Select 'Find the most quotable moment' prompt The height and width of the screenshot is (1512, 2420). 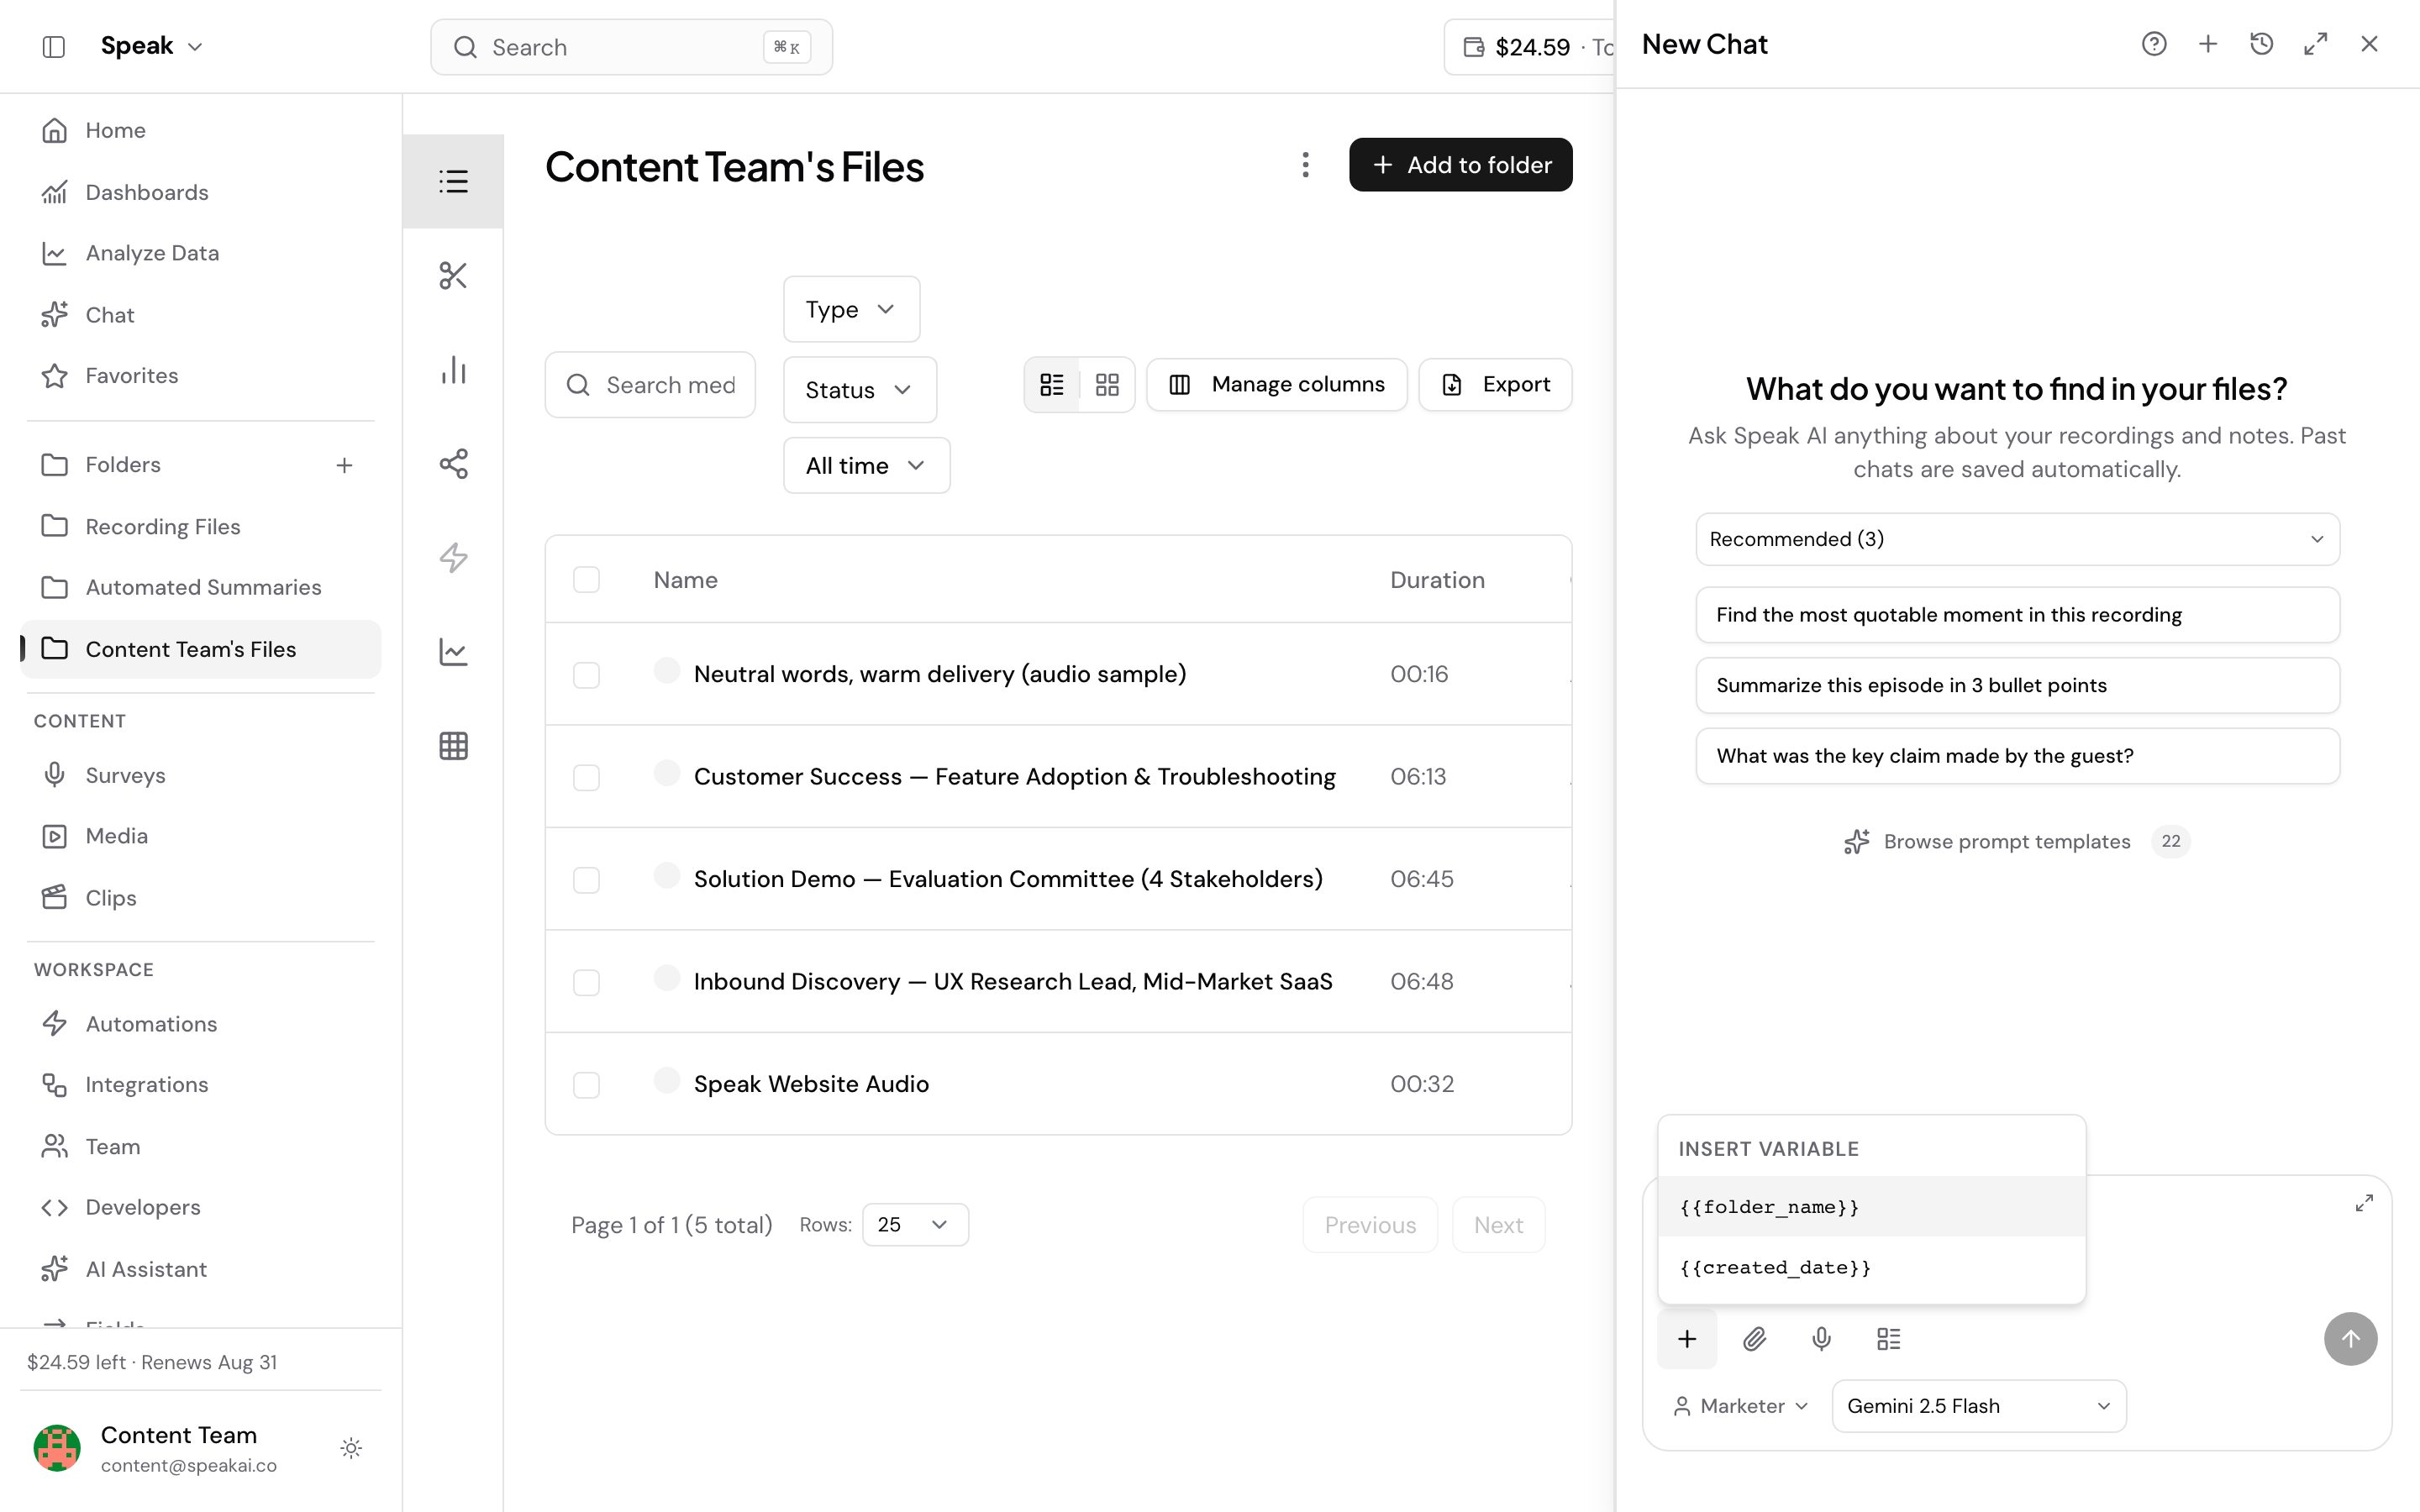pyautogui.click(x=2017, y=615)
